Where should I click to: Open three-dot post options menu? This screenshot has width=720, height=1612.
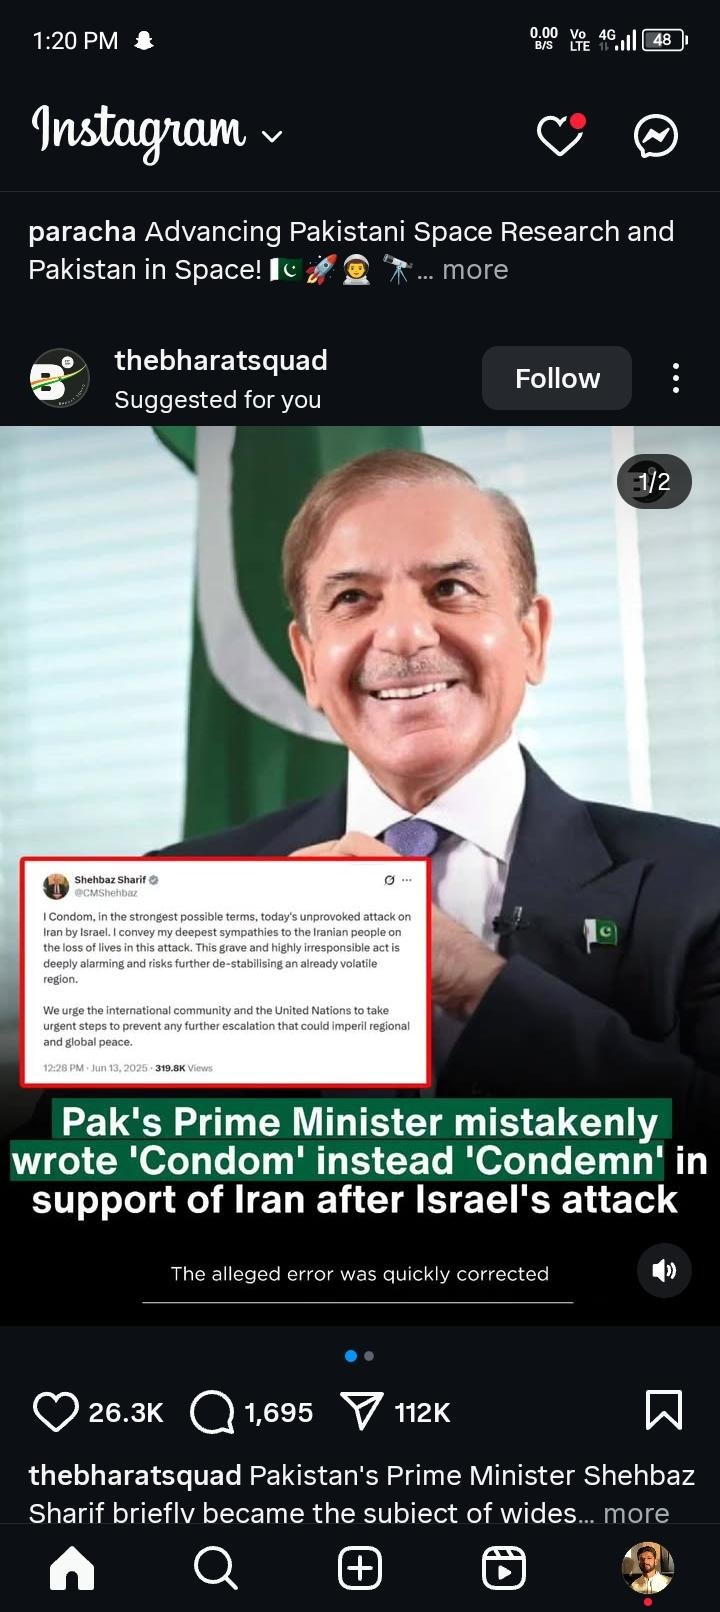676,378
